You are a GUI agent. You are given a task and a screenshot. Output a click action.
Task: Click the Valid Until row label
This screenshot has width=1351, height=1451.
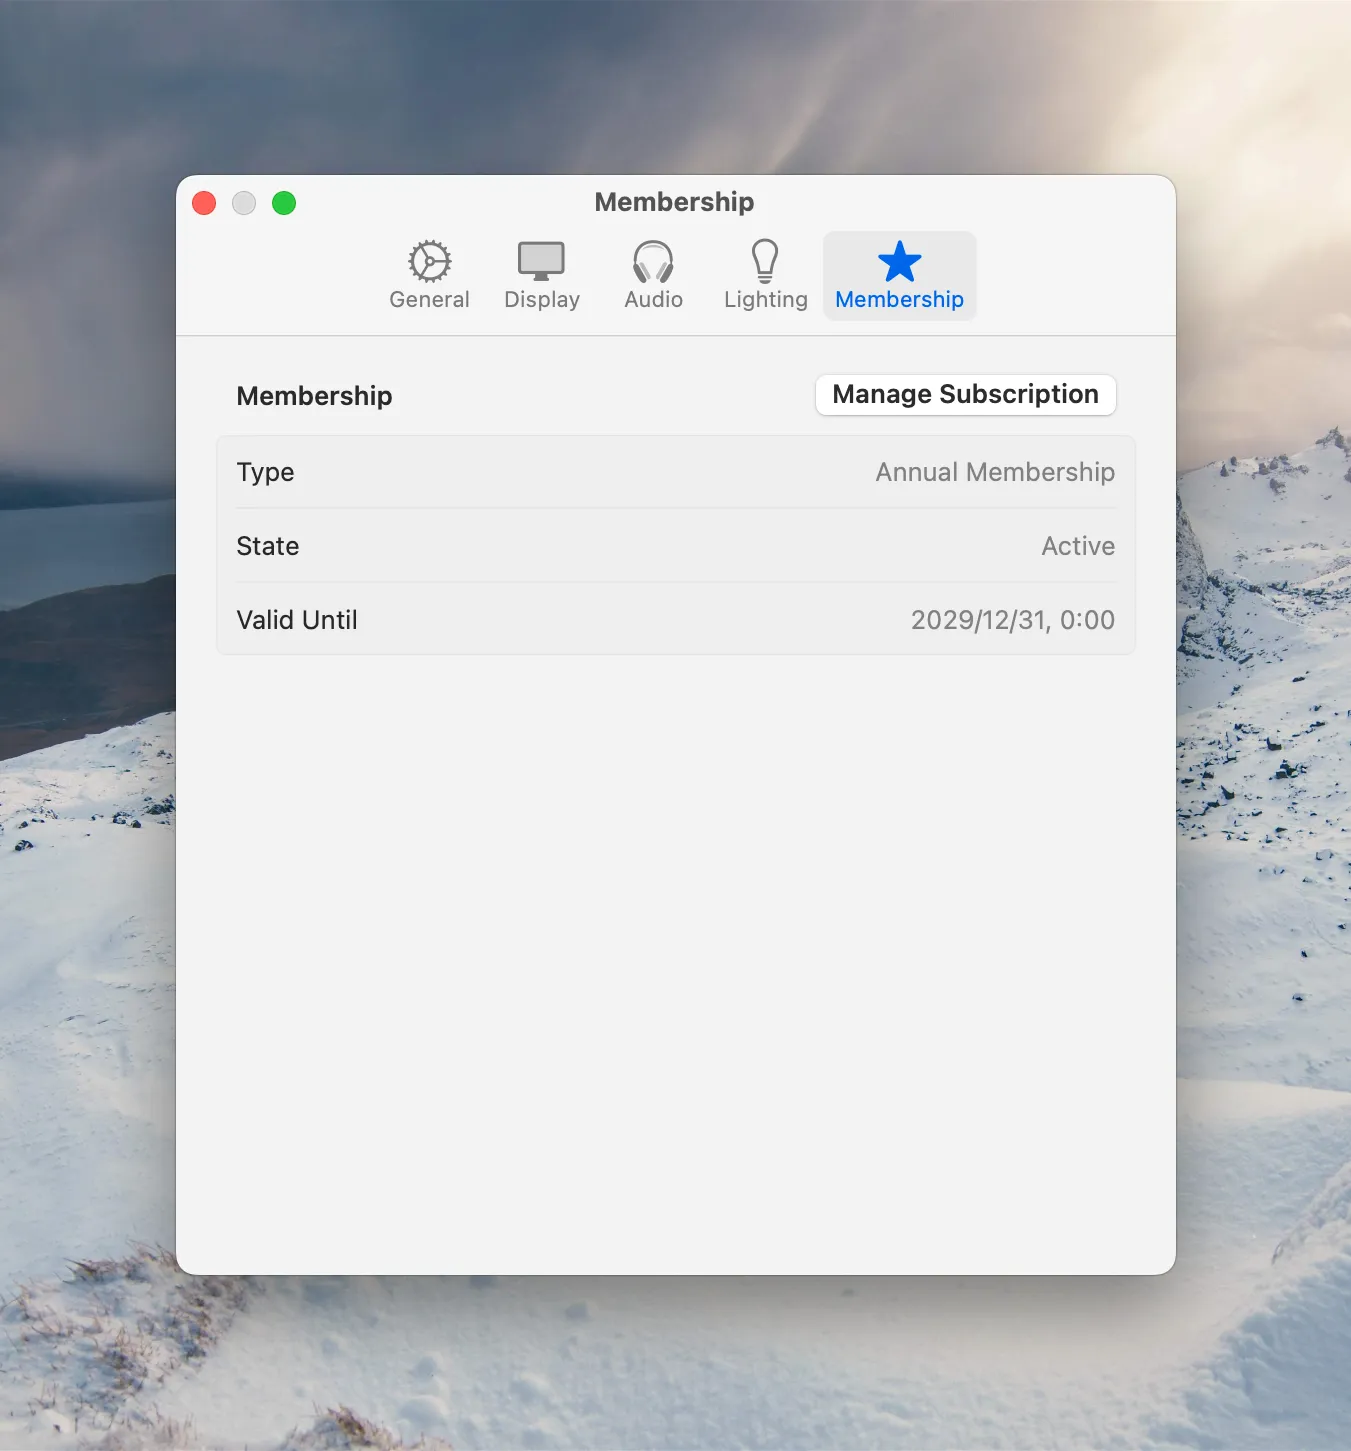click(297, 620)
